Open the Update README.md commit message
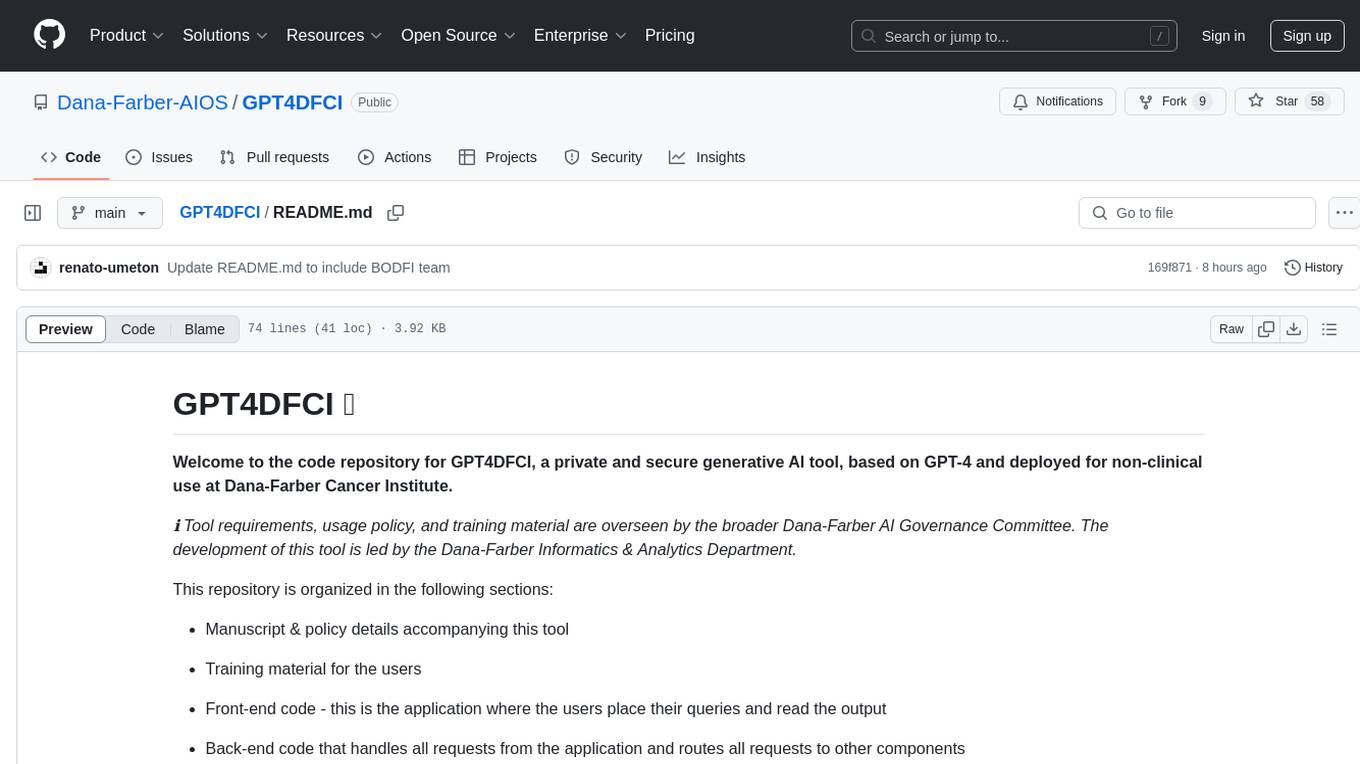Screen dimensions: 1360x764 tap(308, 268)
